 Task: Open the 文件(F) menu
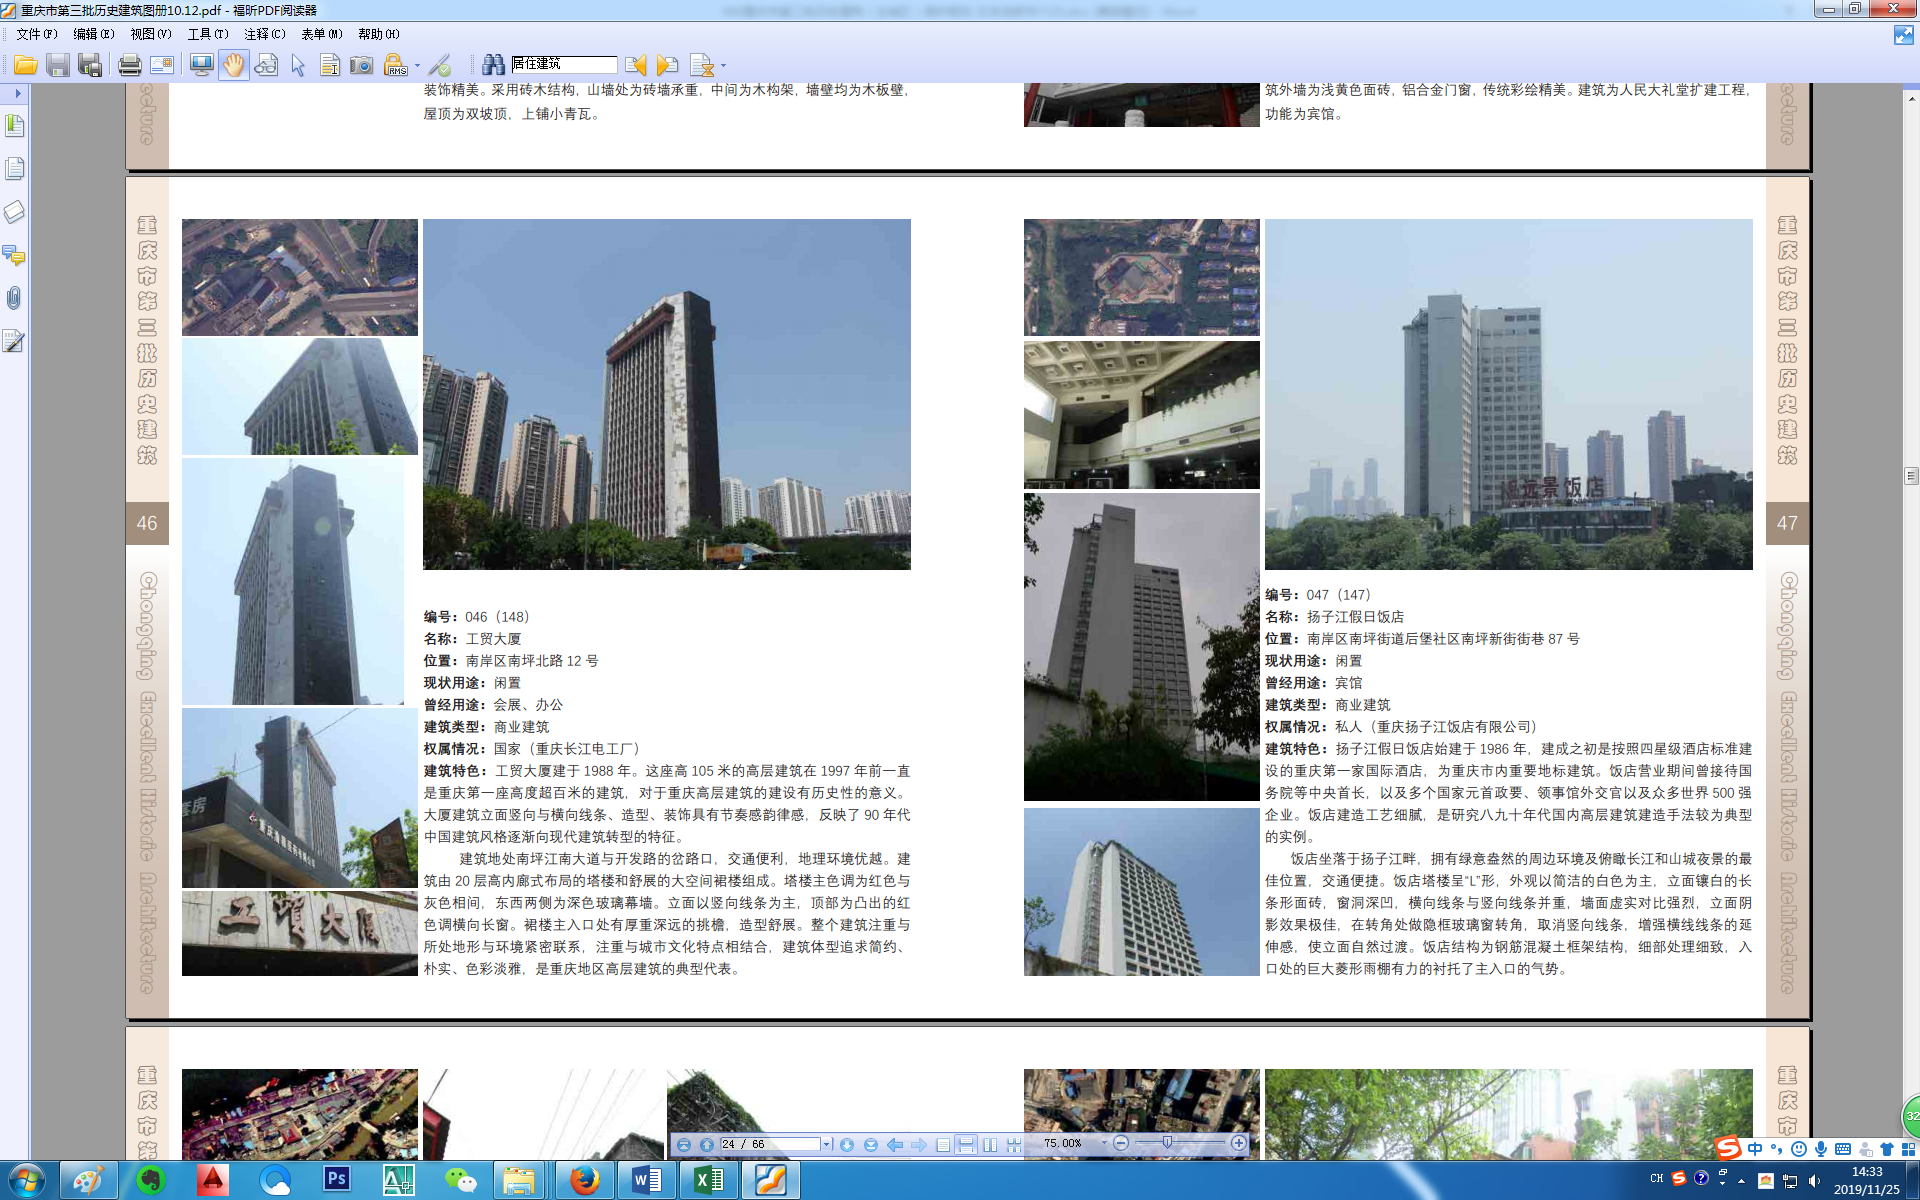[36, 34]
